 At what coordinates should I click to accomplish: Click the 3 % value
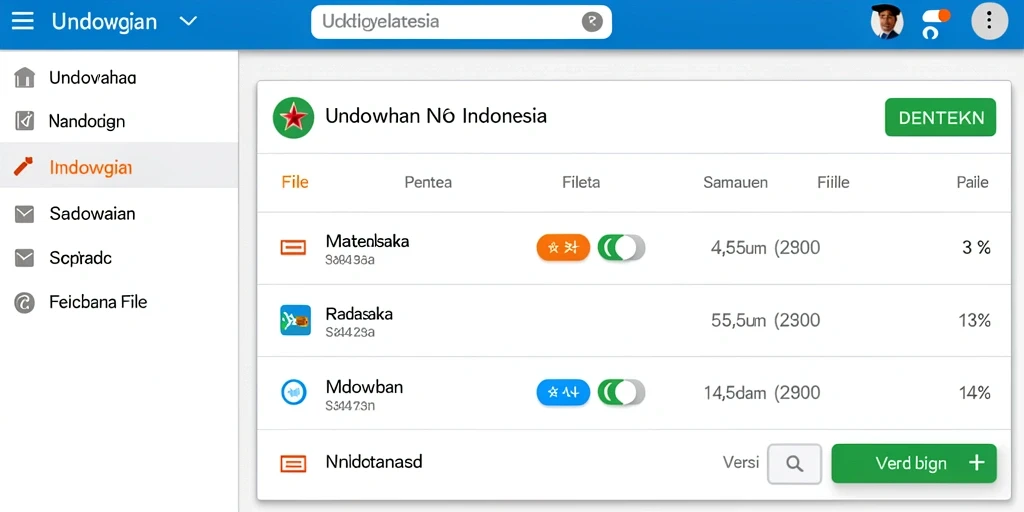(x=976, y=248)
